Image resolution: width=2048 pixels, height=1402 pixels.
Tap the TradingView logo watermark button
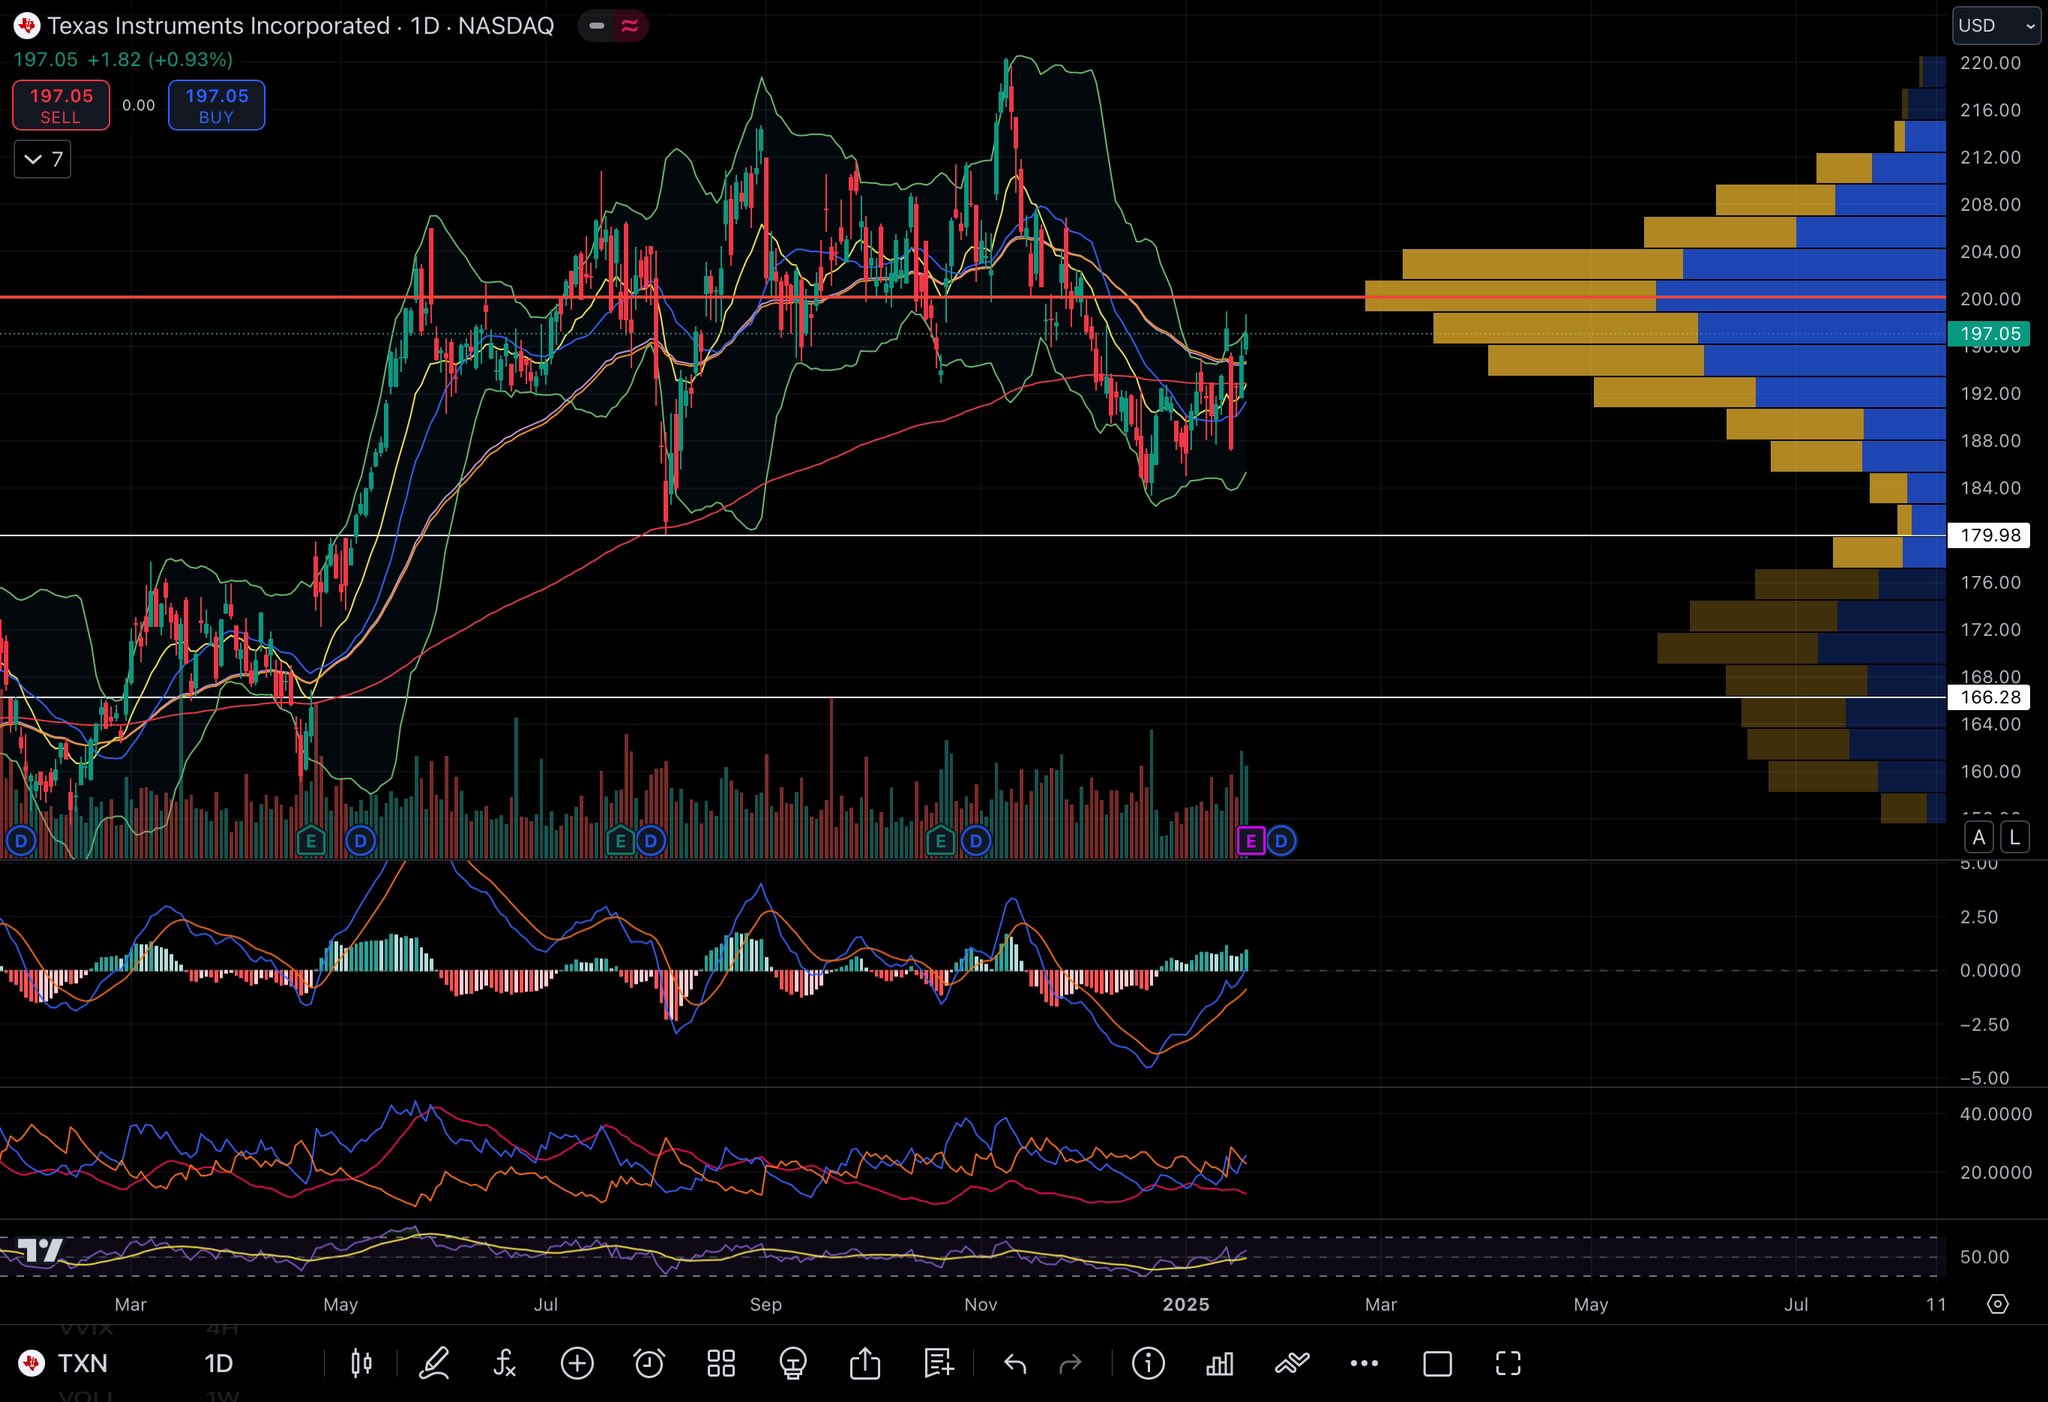41,1250
